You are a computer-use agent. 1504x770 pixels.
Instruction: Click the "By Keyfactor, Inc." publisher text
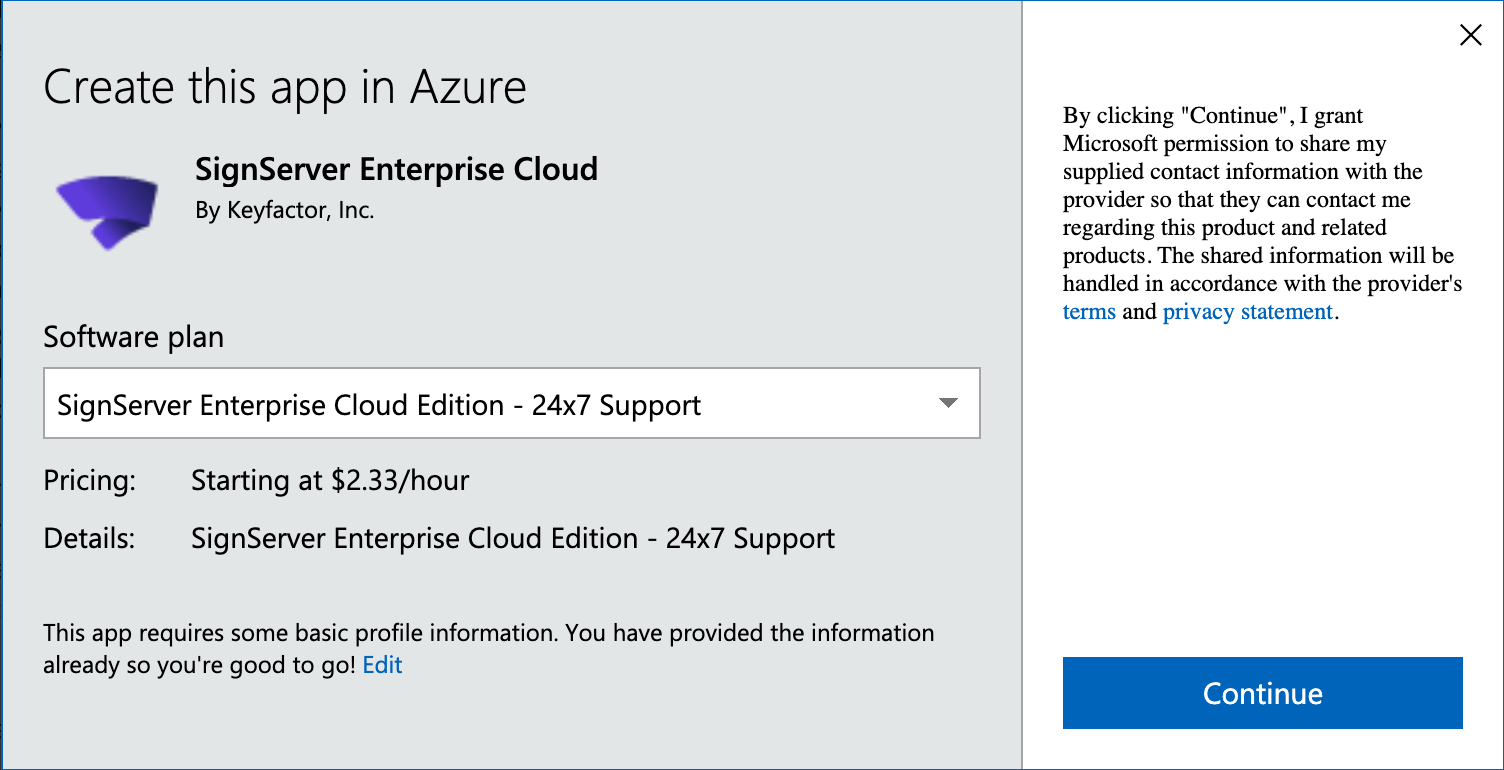click(x=285, y=211)
